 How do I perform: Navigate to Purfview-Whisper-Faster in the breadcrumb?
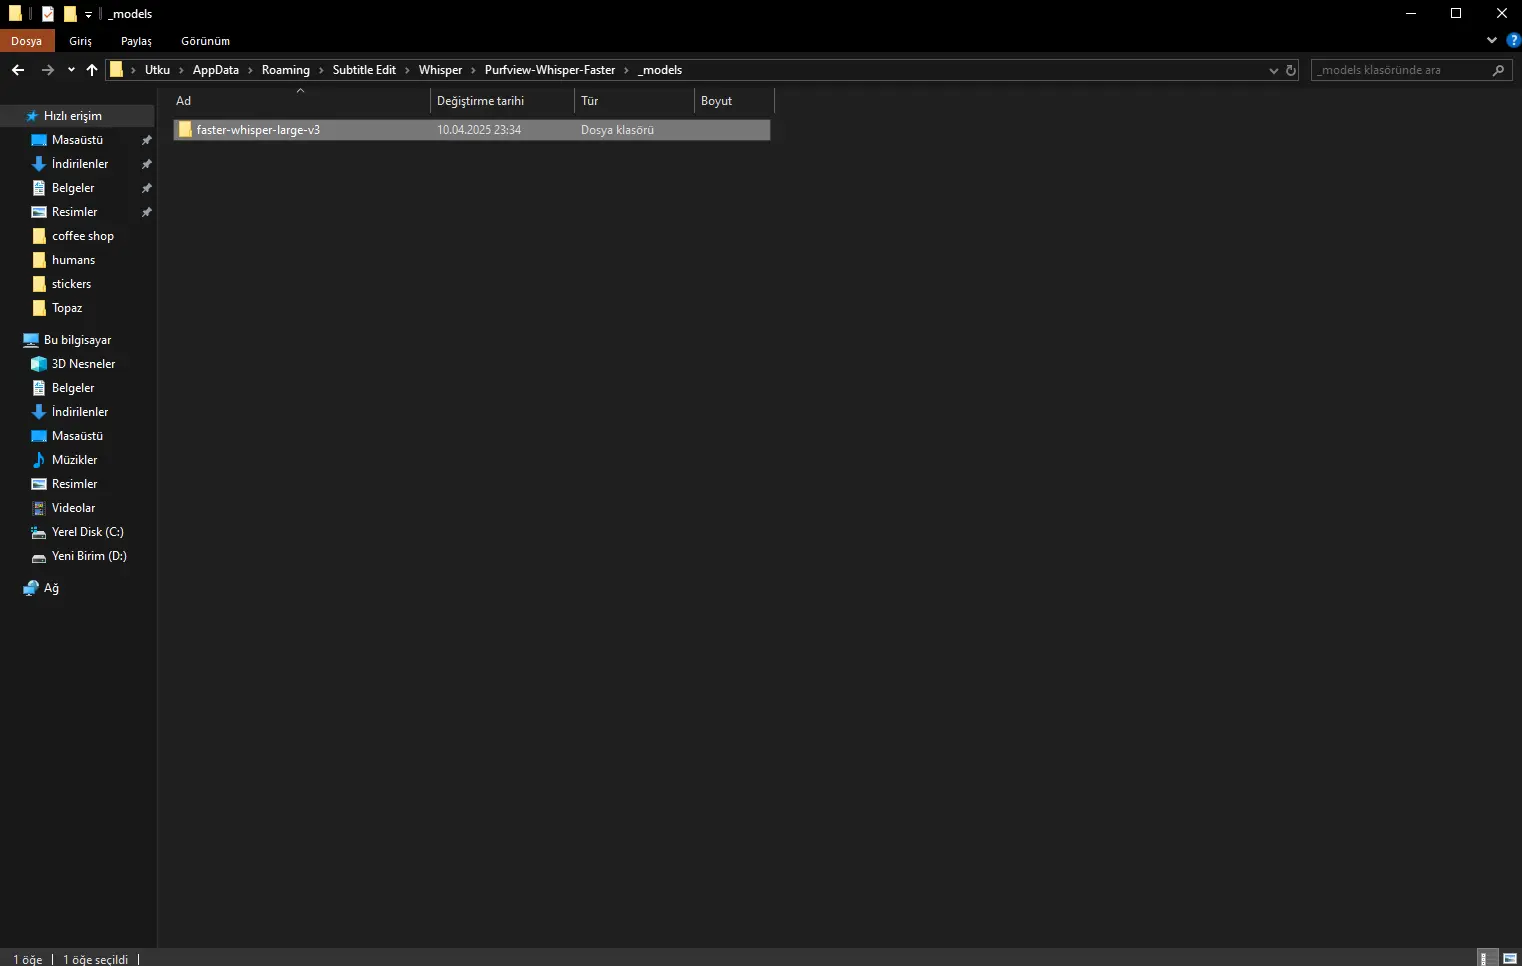tap(550, 70)
